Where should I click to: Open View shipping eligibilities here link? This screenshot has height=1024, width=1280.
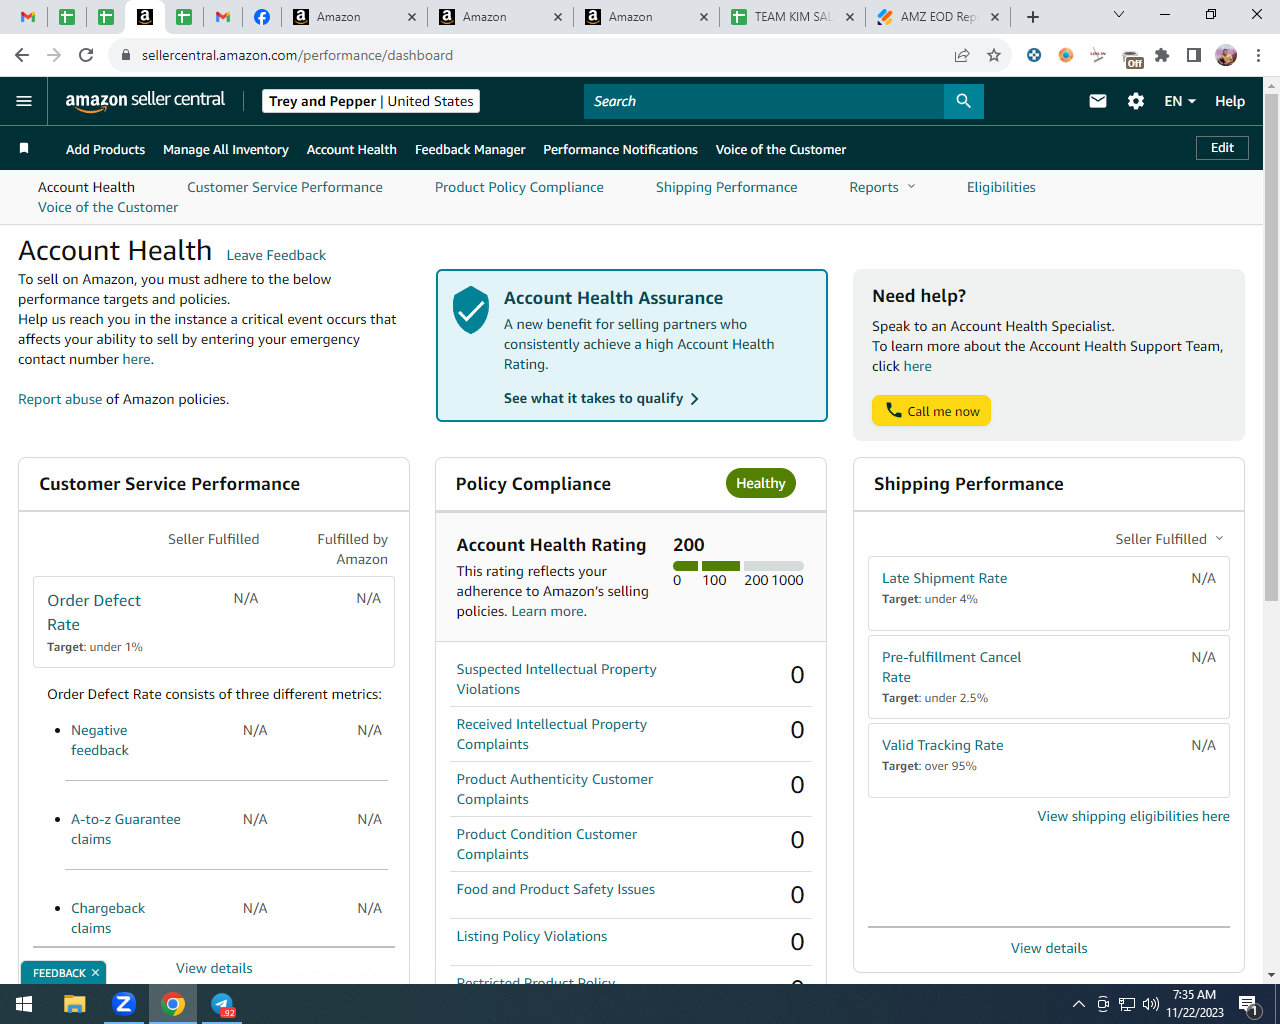tap(1133, 816)
